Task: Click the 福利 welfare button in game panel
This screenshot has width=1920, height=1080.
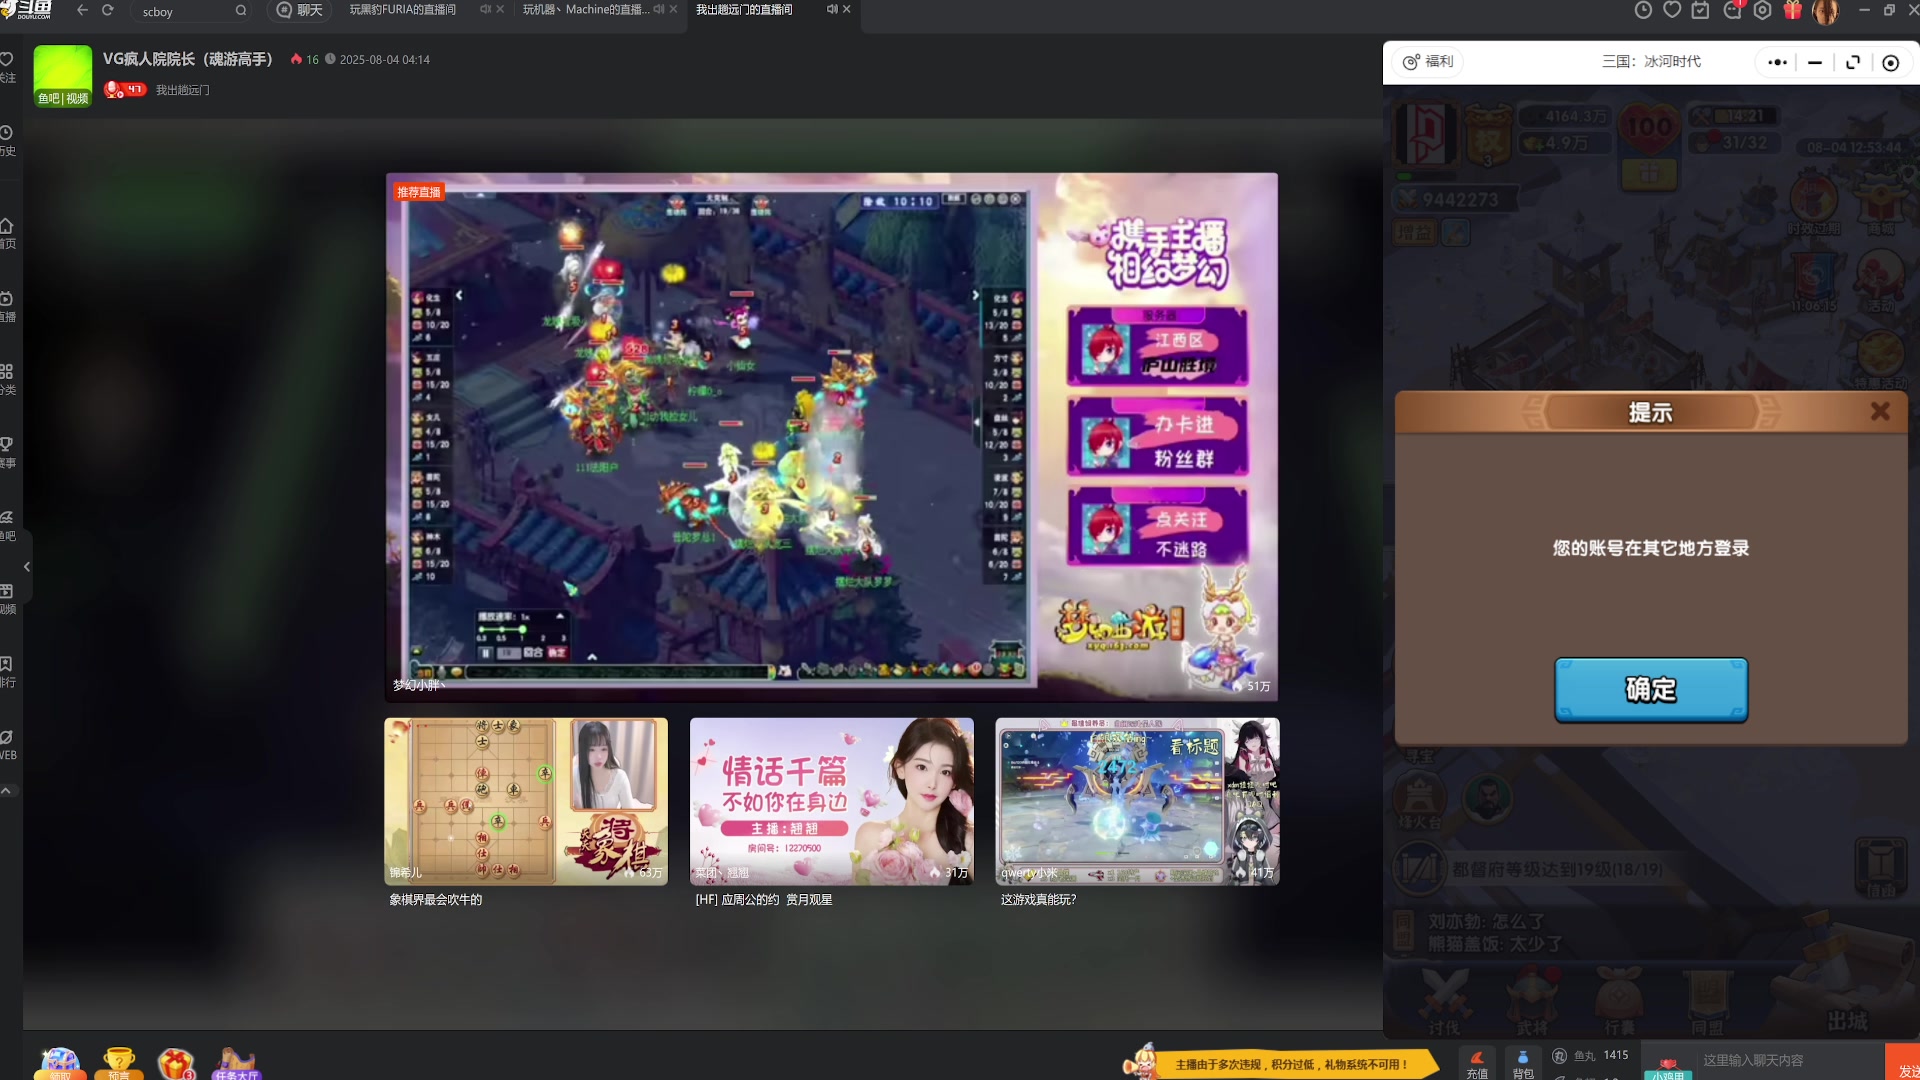Action: pyautogui.click(x=1428, y=61)
